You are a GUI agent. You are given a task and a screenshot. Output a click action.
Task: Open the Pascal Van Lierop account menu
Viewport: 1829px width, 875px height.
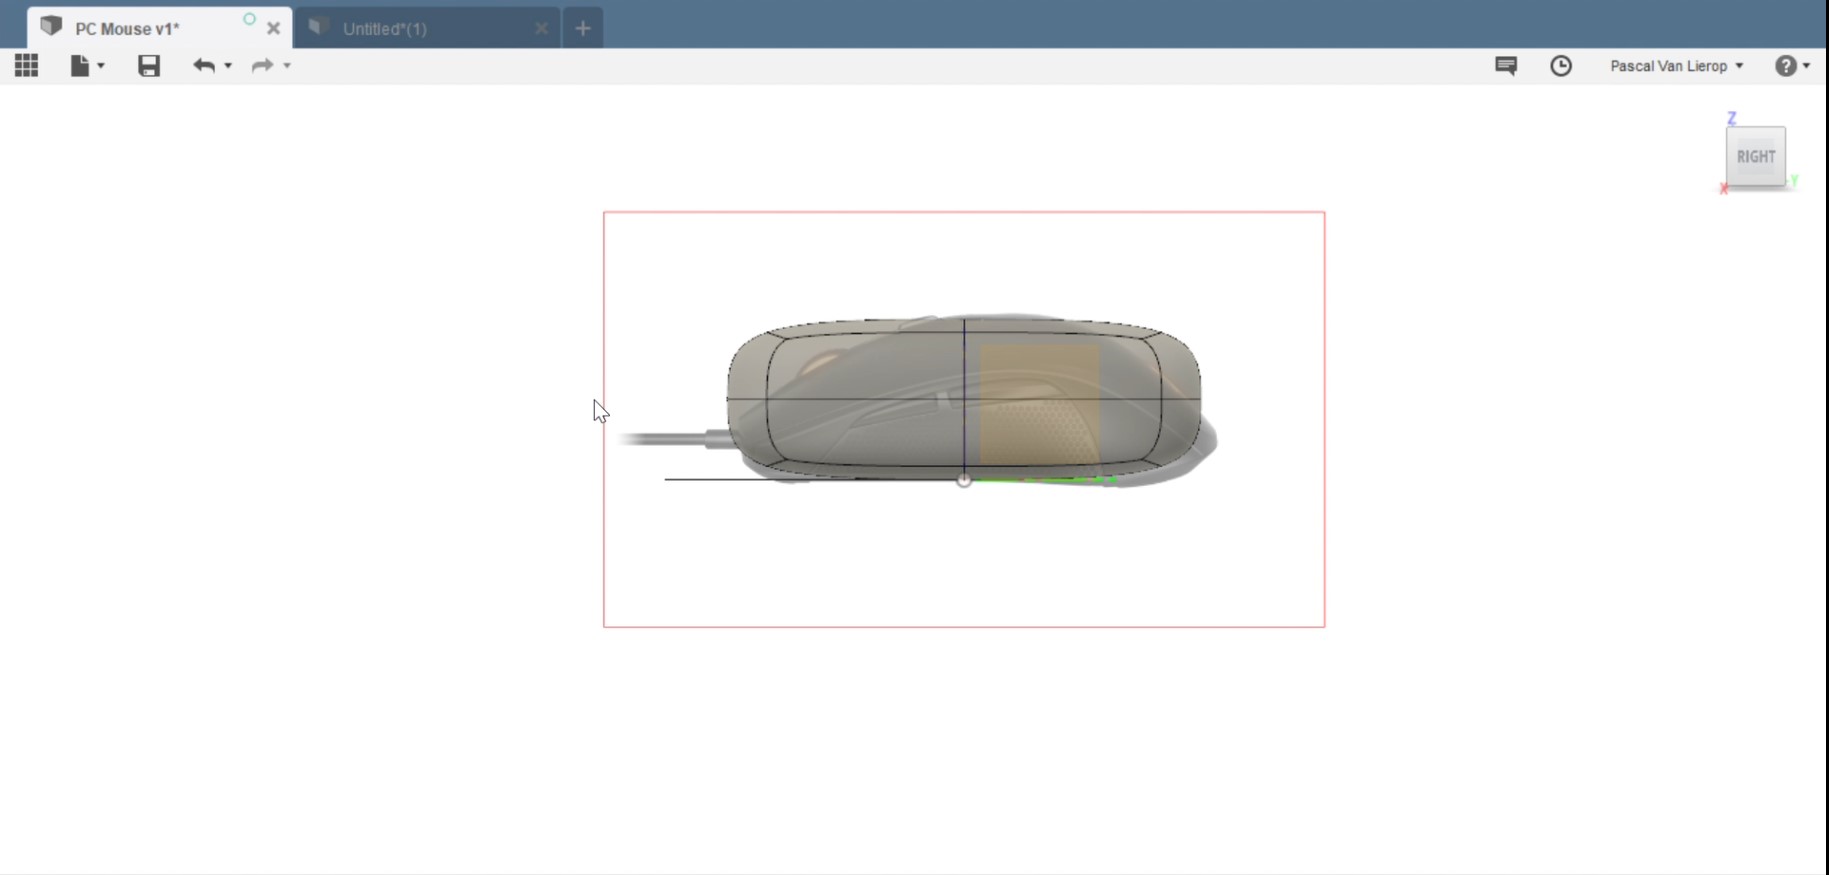pyautogui.click(x=1677, y=66)
